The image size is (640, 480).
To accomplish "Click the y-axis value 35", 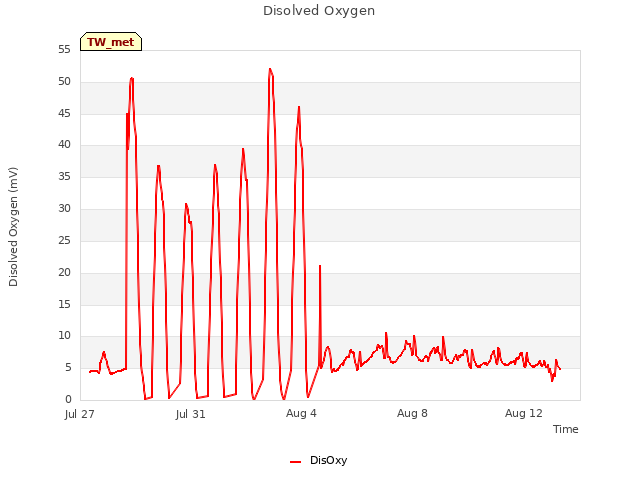I will click(64, 177).
